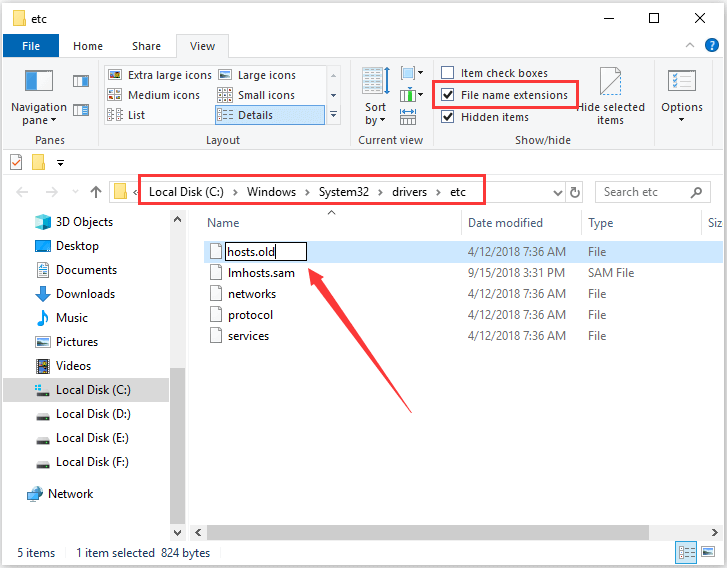Refresh the etc folder

[575, 192]
